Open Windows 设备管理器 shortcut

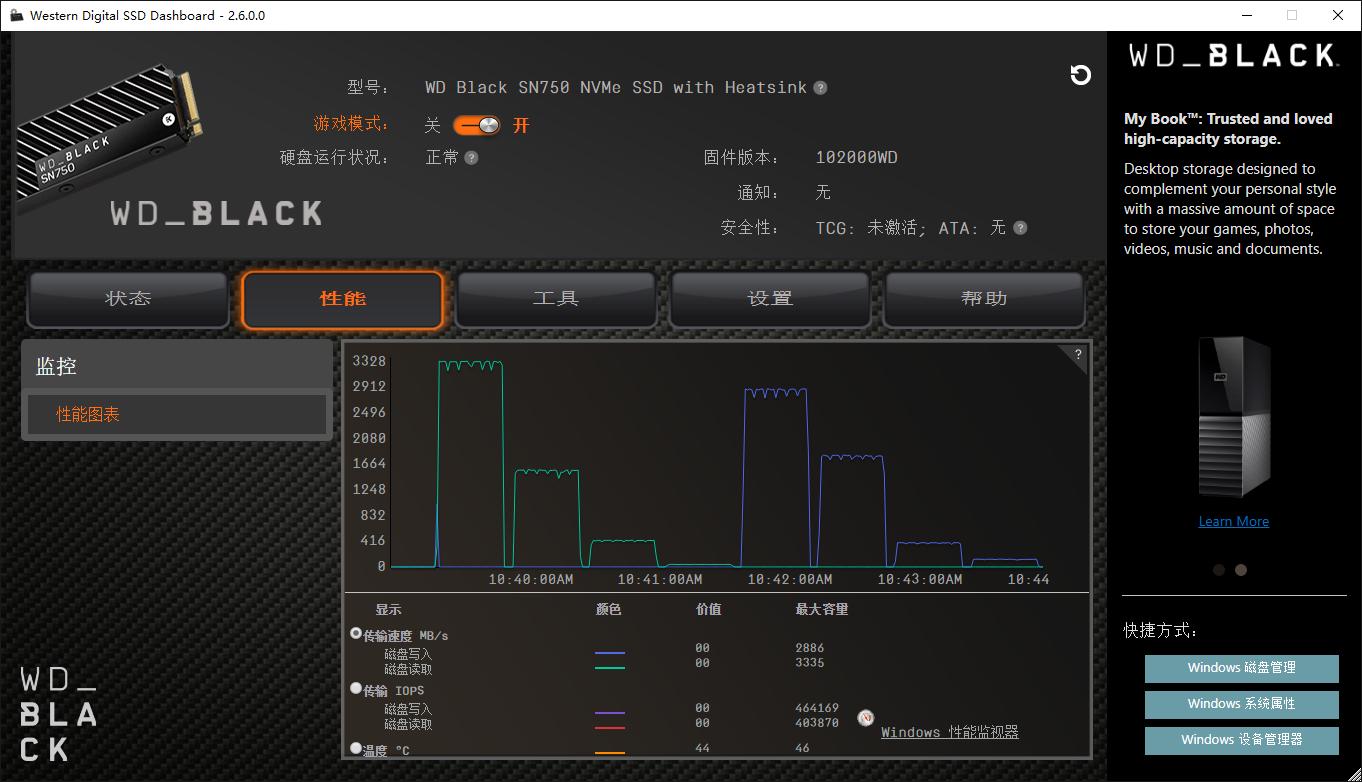coord(1241,740)
